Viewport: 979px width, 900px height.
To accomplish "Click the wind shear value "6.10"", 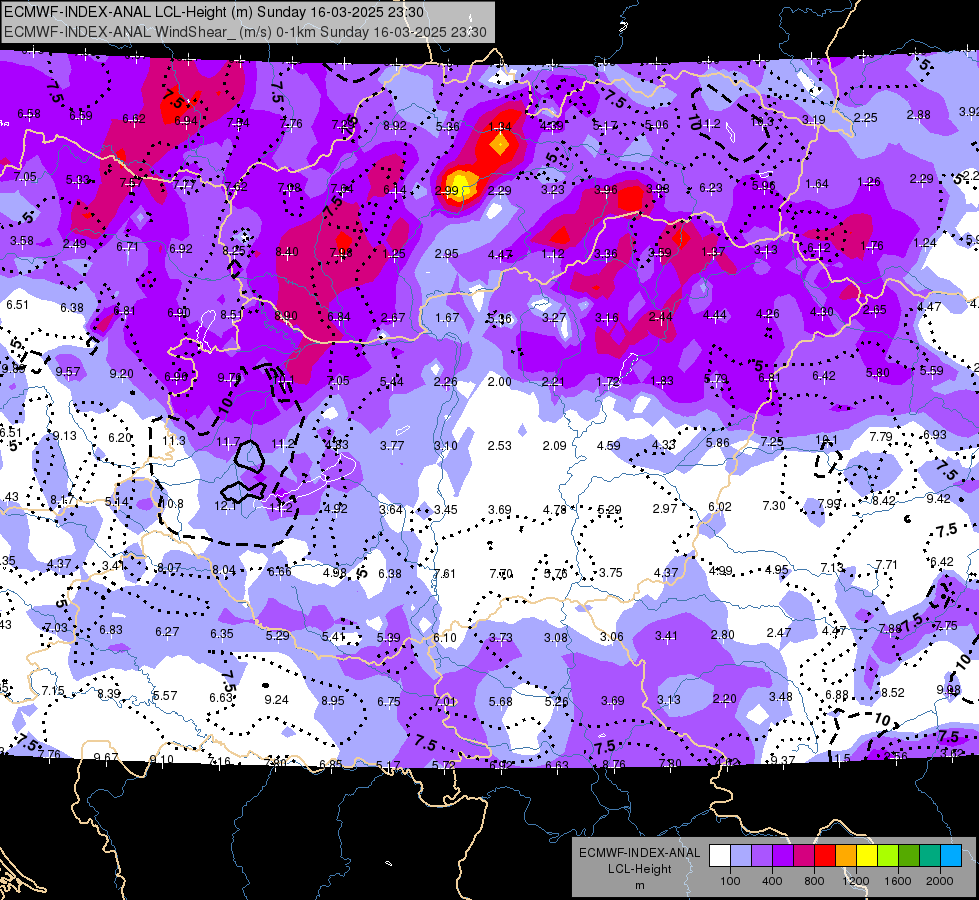I will pyautogui.click(x=444, y=638).
